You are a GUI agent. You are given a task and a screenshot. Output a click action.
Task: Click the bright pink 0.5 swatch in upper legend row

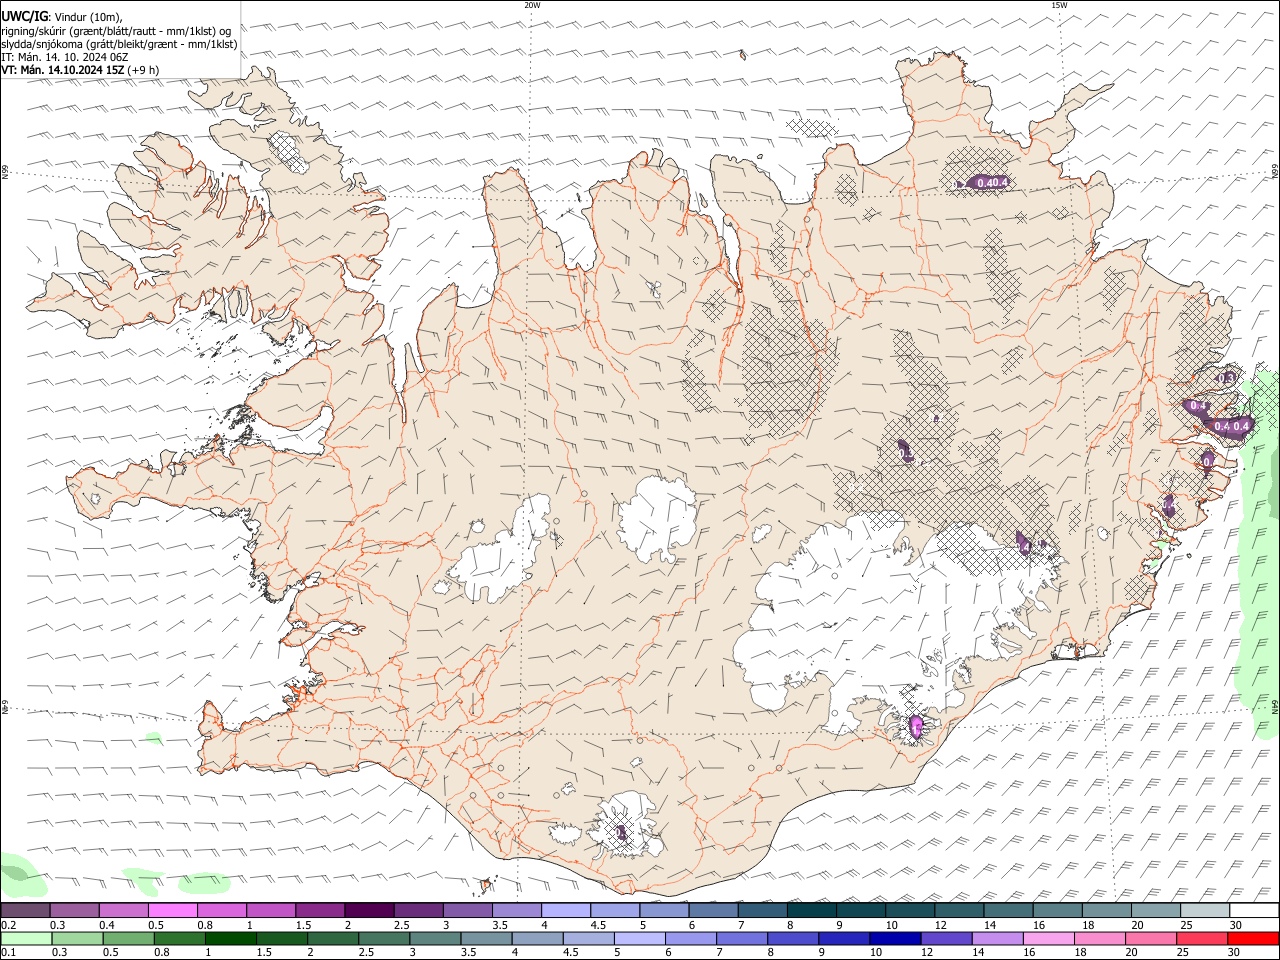tap(172, 910)
